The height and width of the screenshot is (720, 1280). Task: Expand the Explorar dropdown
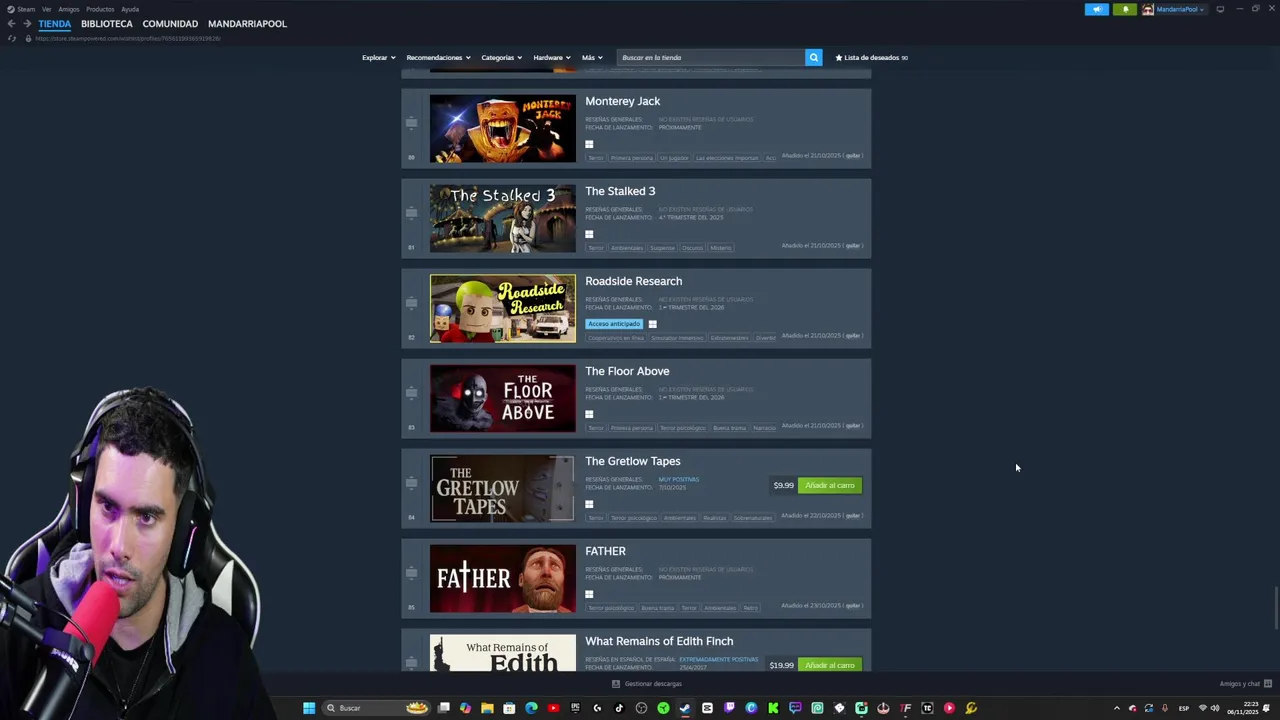[378, 58]
